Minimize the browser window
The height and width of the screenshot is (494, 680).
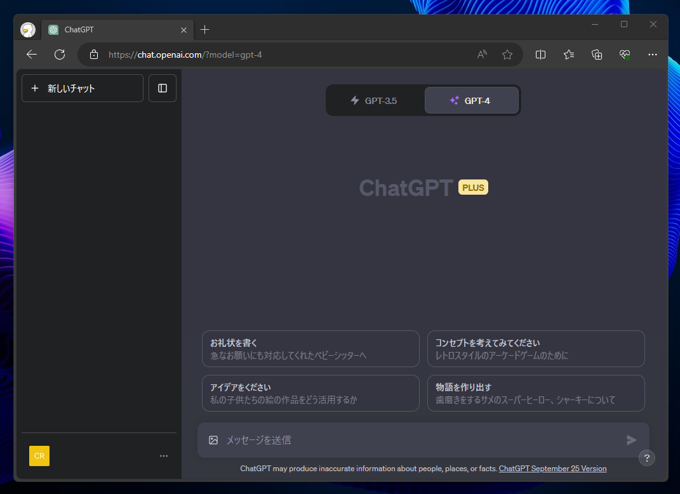tap(595, 24)
